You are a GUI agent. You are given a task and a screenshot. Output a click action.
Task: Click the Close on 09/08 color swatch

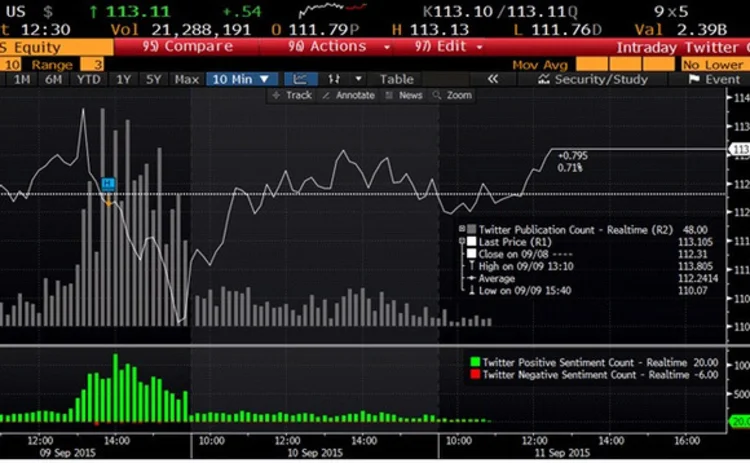click(472, 254)
